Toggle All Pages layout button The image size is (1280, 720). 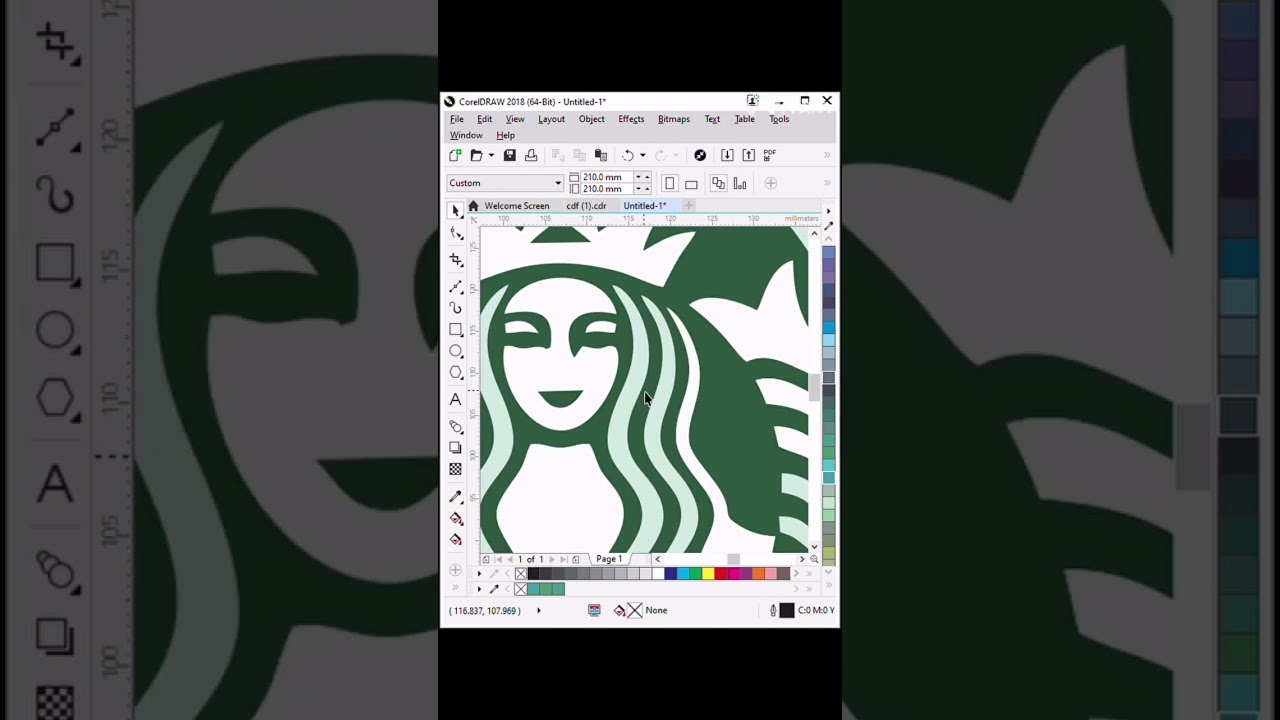click(718, 183)
